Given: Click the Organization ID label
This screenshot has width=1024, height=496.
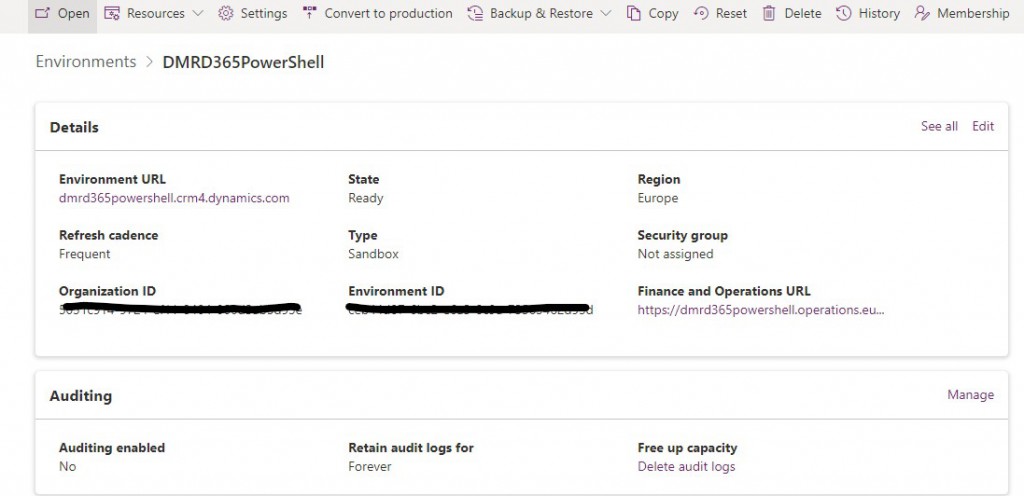Looking at the screenshot, I should pyautogui.click(x=107, y=292).
